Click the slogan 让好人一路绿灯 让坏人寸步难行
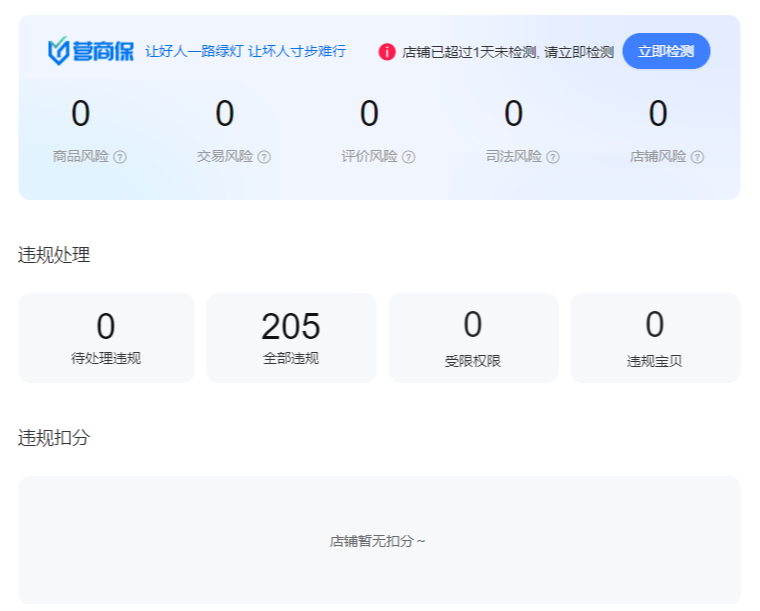760x611 pixels. 246,51
